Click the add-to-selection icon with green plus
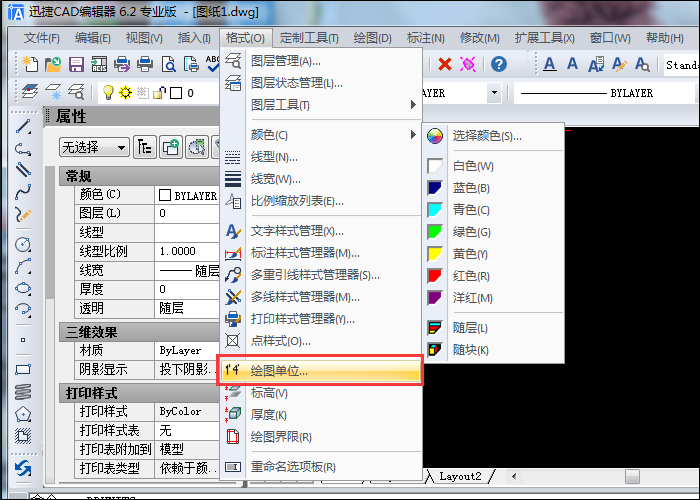 pos(171,147)
